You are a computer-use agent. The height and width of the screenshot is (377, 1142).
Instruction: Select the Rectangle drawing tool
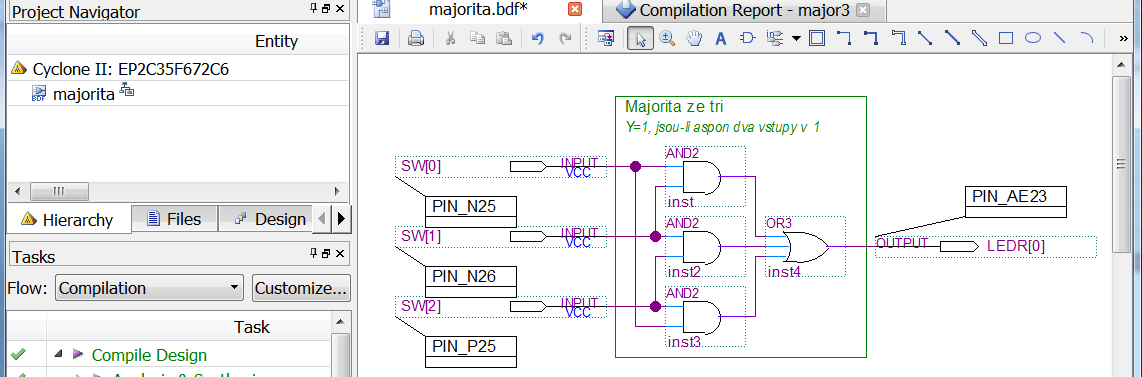(x=1006, y=39)
